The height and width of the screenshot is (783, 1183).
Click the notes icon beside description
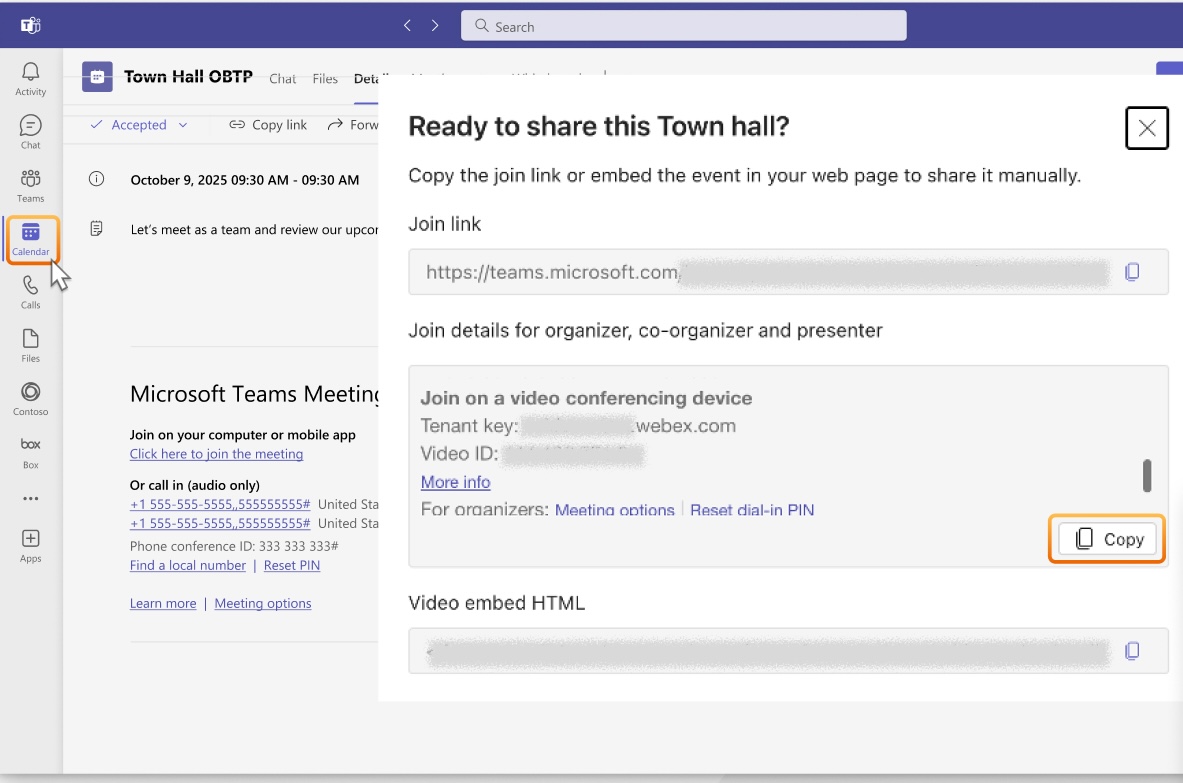coord(96,228)
